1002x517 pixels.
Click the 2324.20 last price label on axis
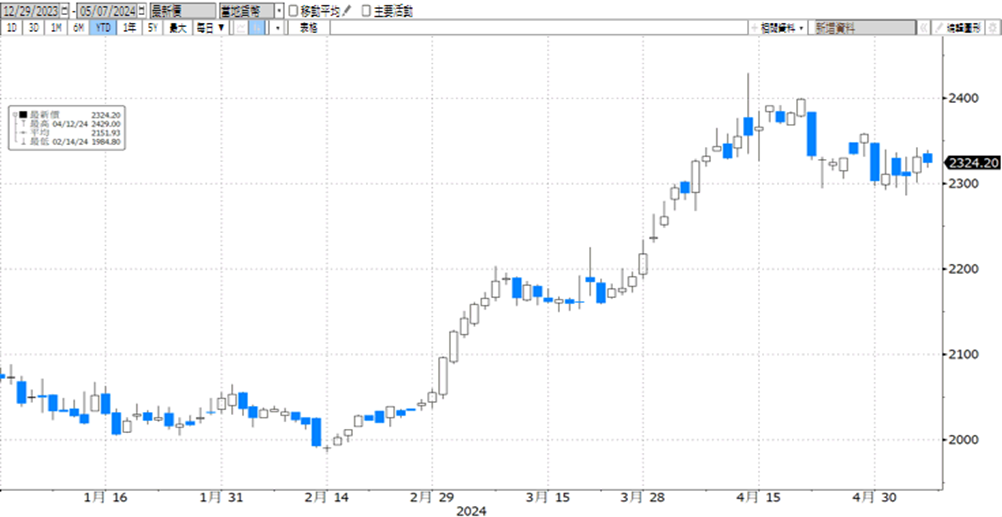coord(971,163)
